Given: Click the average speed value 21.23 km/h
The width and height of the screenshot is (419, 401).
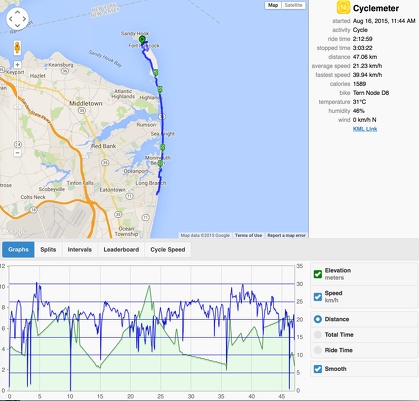Looking at the screenshot, I should pyautogui.click(x=367, y=66).
